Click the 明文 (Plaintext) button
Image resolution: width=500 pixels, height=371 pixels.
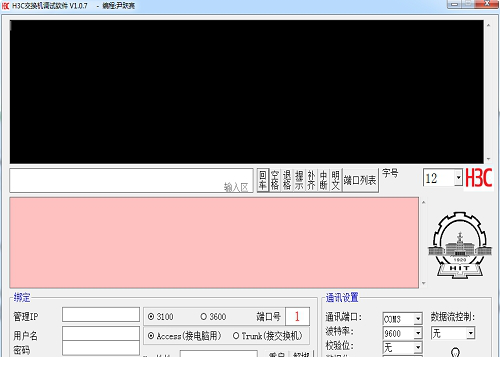pos(335,180)
